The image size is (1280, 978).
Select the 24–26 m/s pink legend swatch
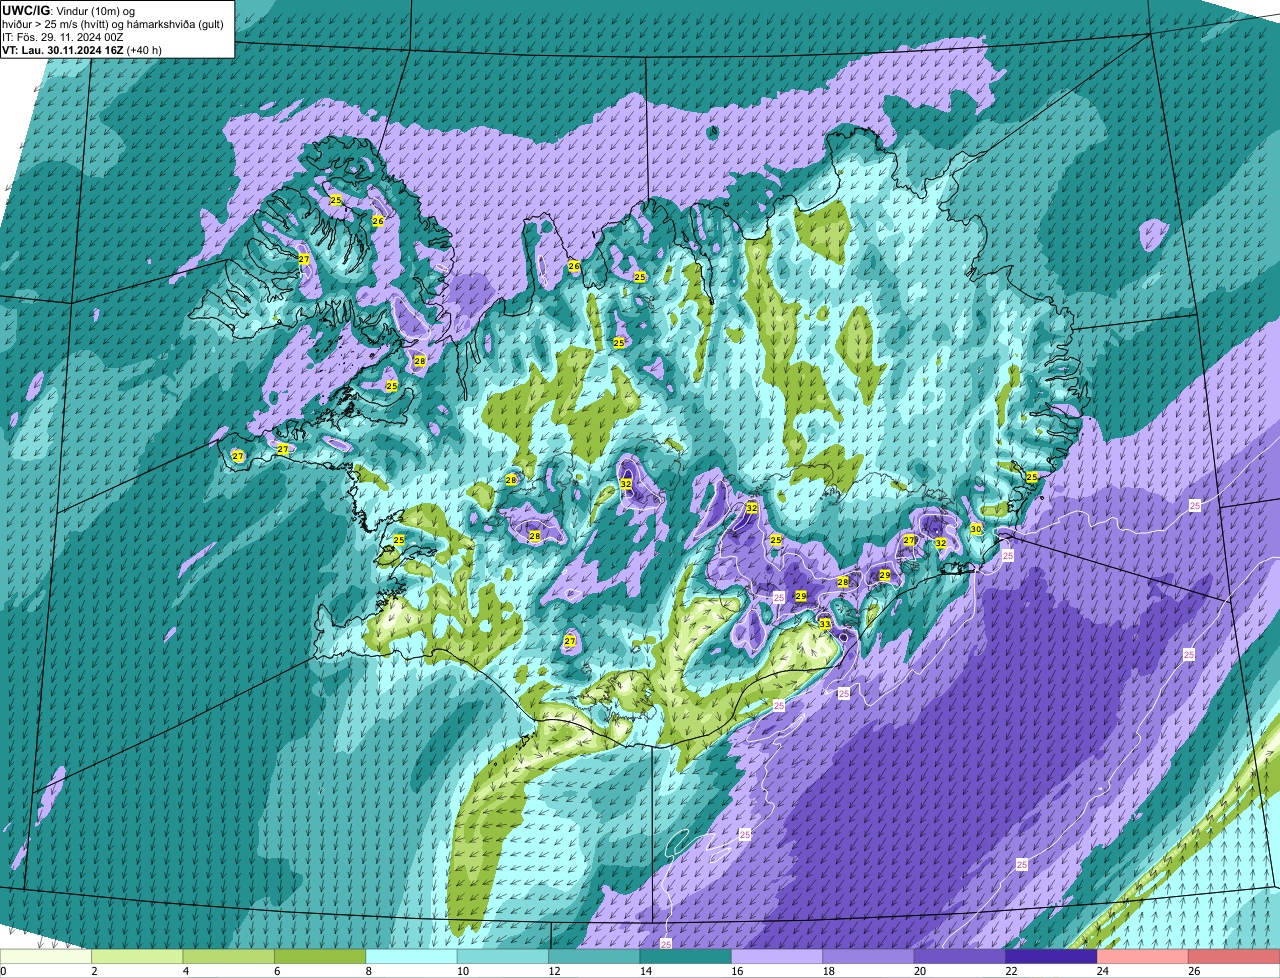tap(1142, 957)
